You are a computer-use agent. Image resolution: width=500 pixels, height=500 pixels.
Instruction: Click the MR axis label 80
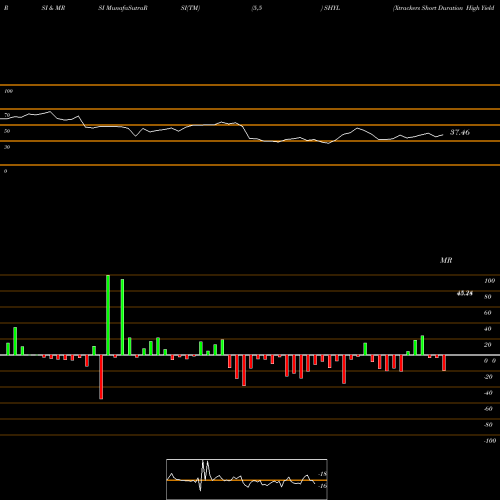point(488,297)
